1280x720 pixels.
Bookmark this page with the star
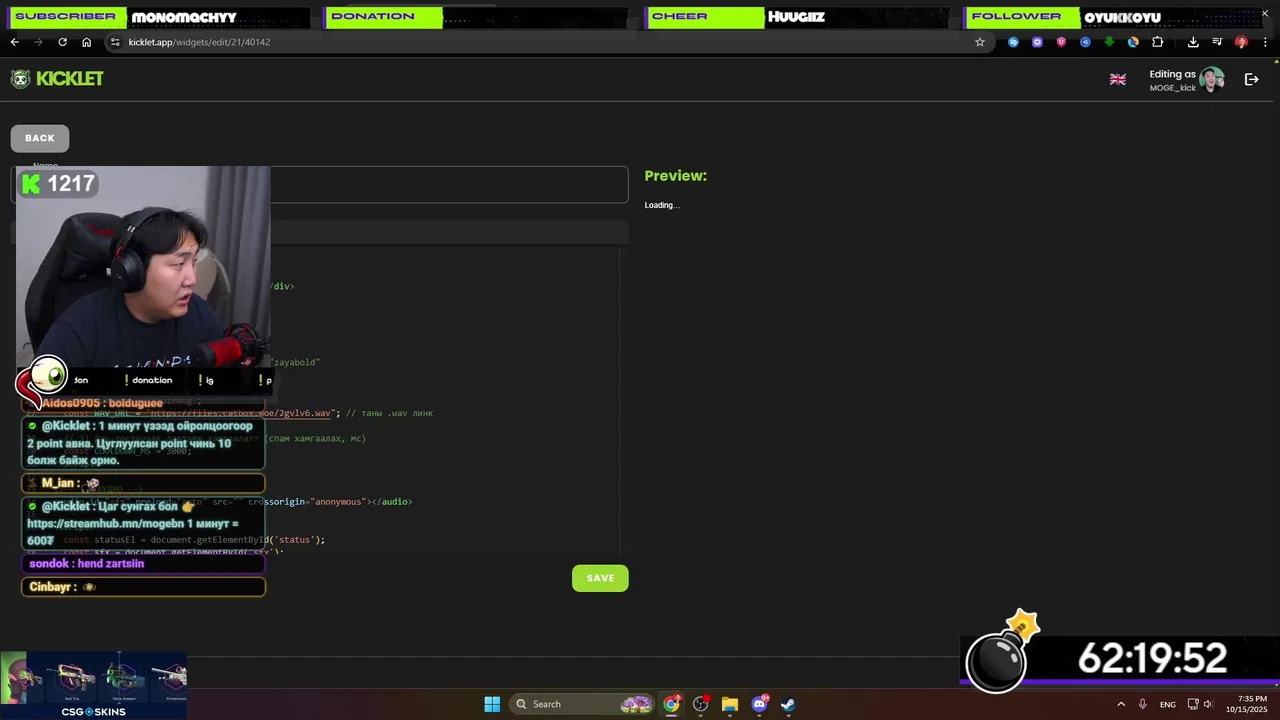(x=980, y=42)
